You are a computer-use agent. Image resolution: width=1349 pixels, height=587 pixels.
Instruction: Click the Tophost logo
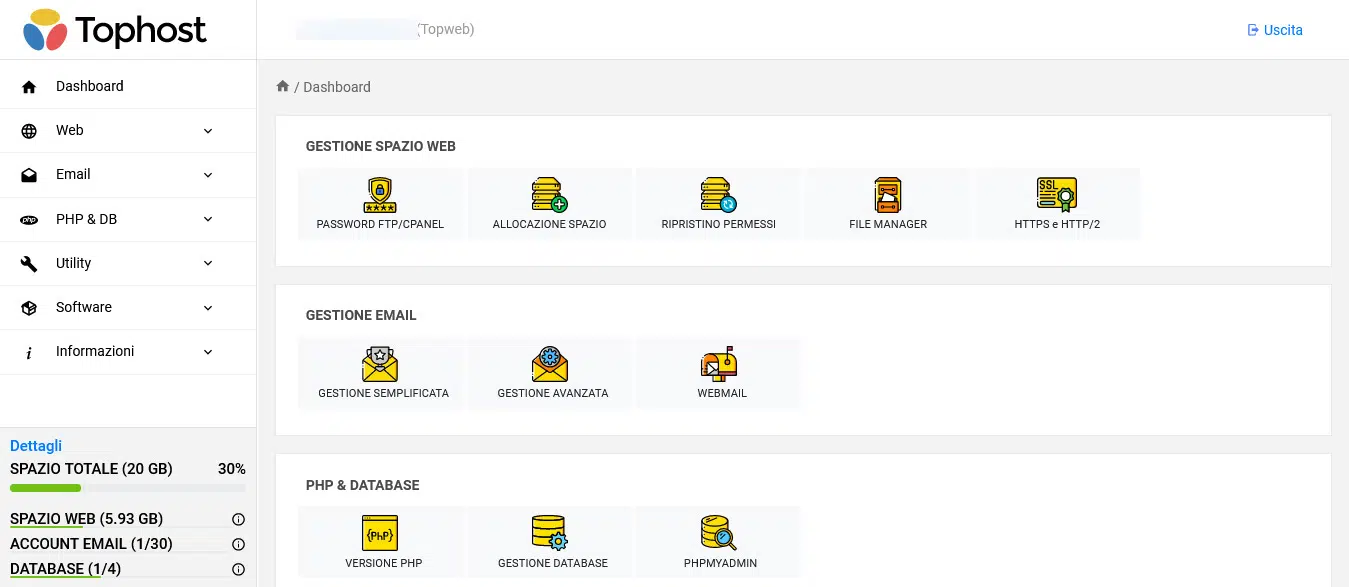(x=113, y=30)
